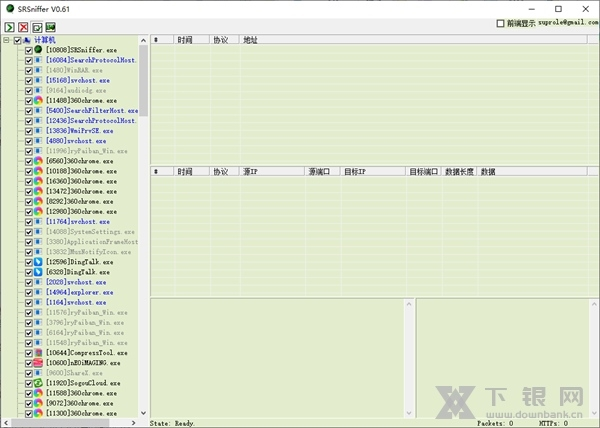Select [10600]nEOiMAGING.exe in process tree
600x428 pixels.
point(80,362)
